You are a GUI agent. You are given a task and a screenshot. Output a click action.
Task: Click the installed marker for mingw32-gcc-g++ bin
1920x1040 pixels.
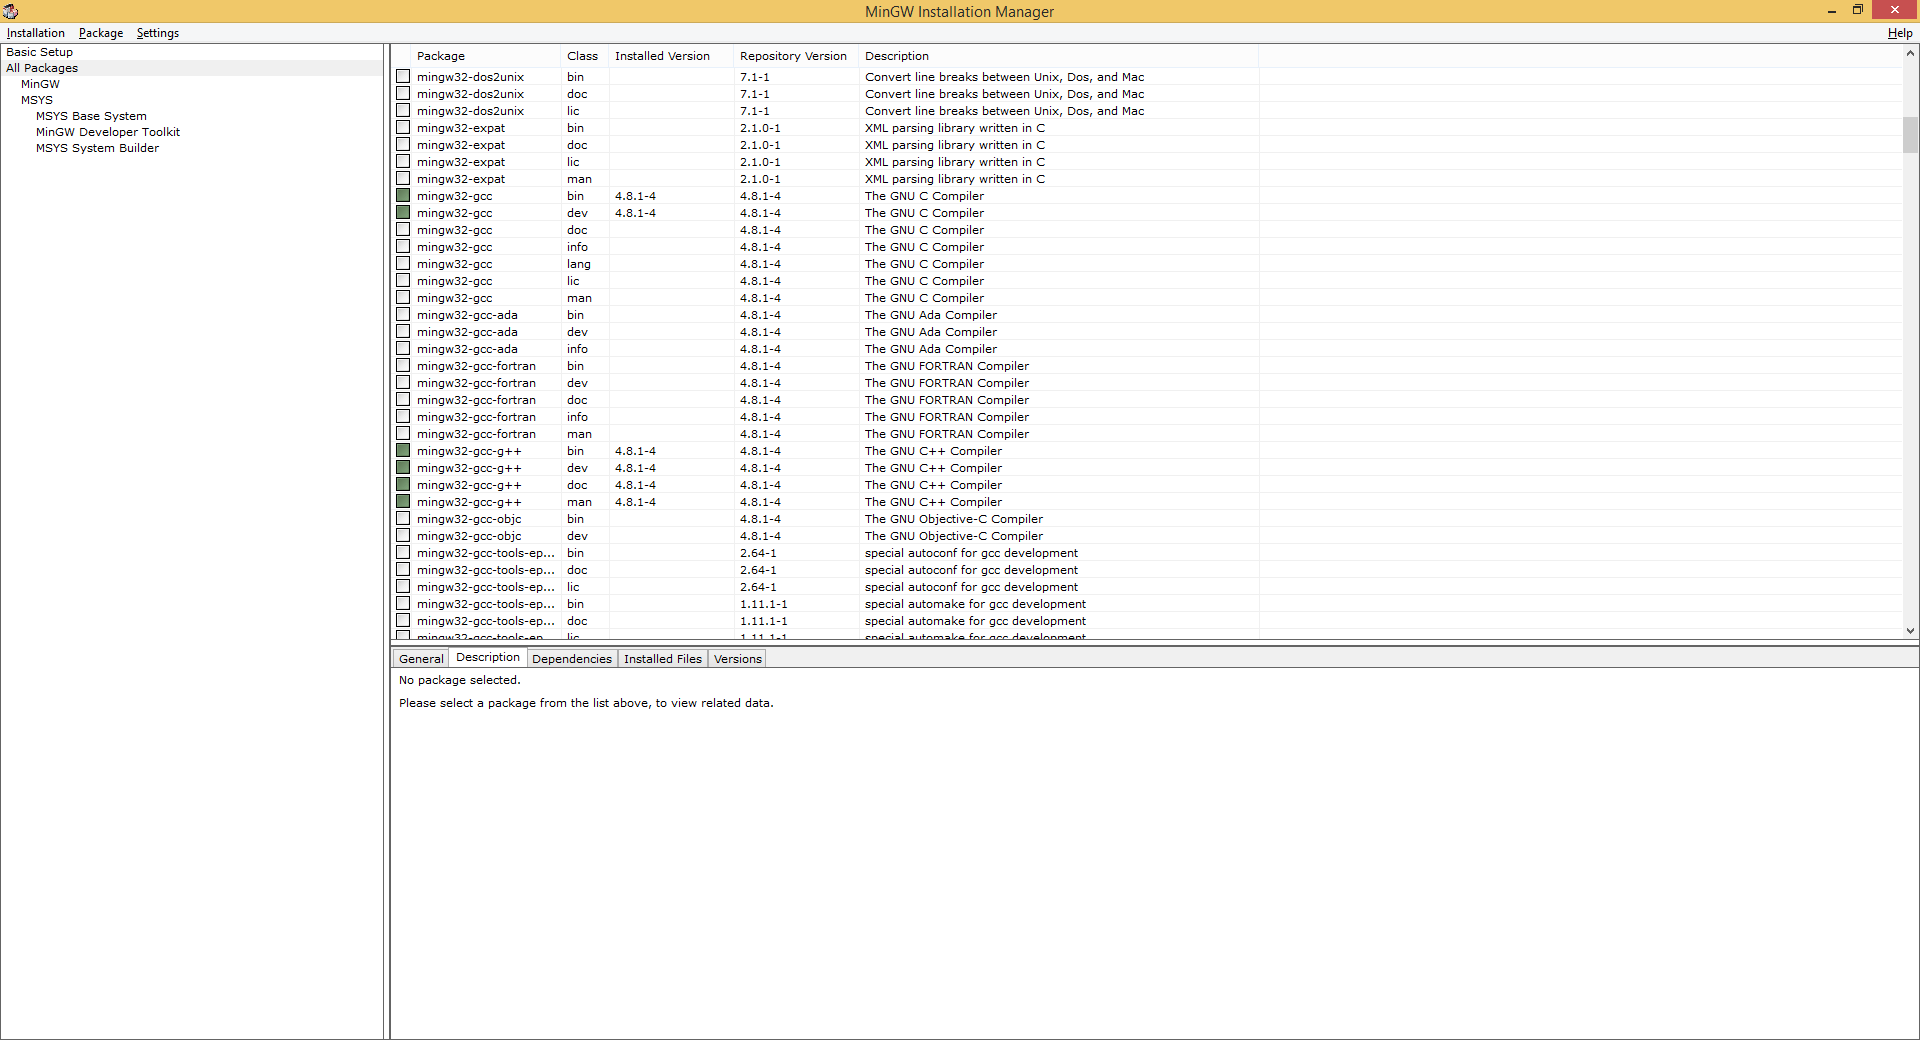tap(403, 451)
